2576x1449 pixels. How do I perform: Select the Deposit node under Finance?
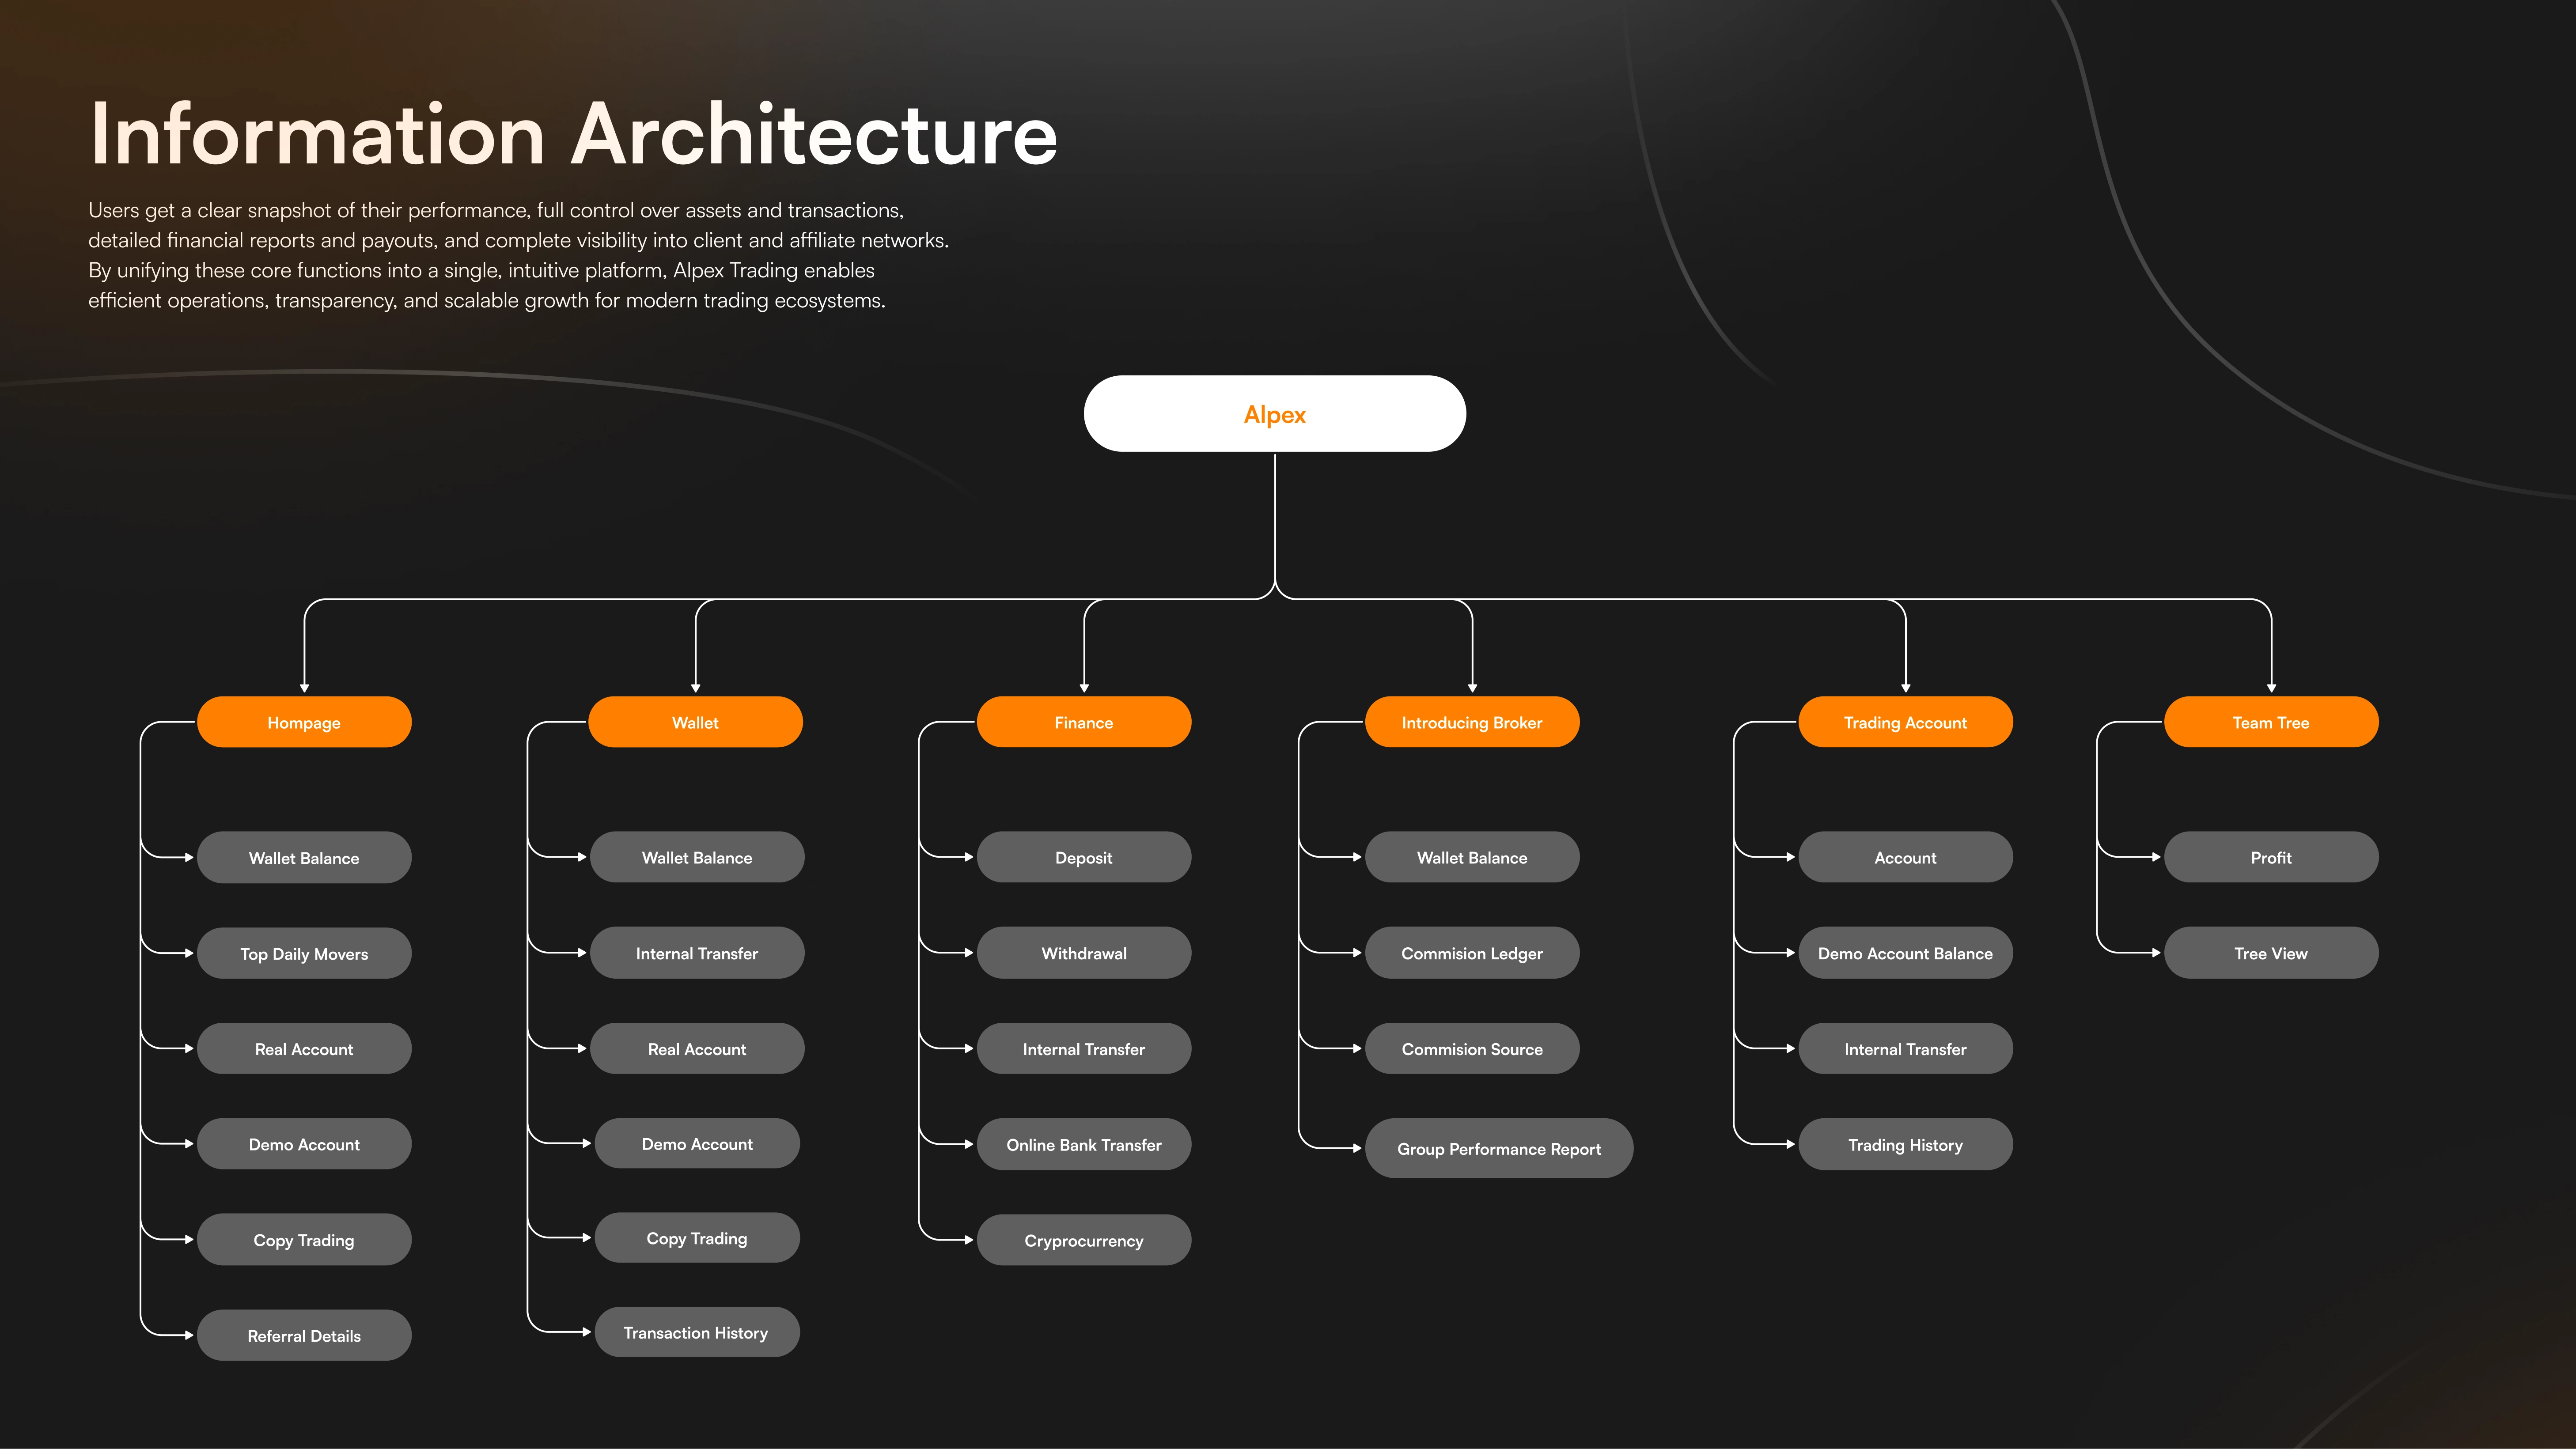1083,857
